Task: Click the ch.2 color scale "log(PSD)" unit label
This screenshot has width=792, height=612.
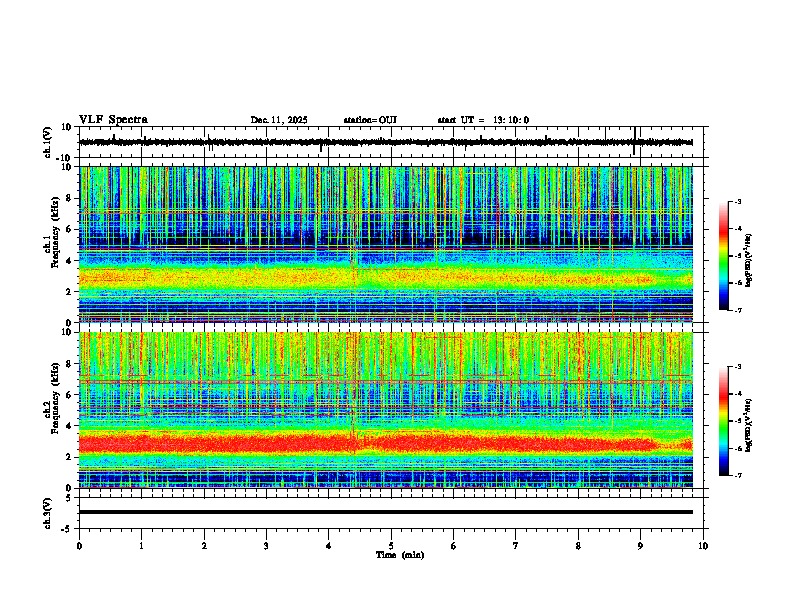Action: [x=749, y=425]
